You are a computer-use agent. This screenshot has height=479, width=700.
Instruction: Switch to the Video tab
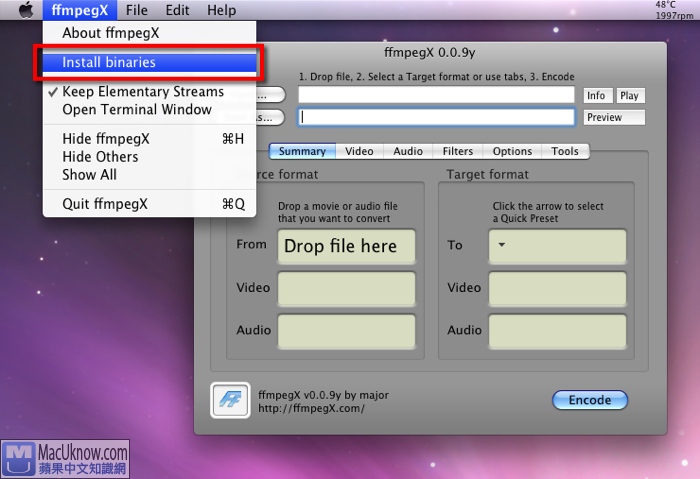point(359,151)
